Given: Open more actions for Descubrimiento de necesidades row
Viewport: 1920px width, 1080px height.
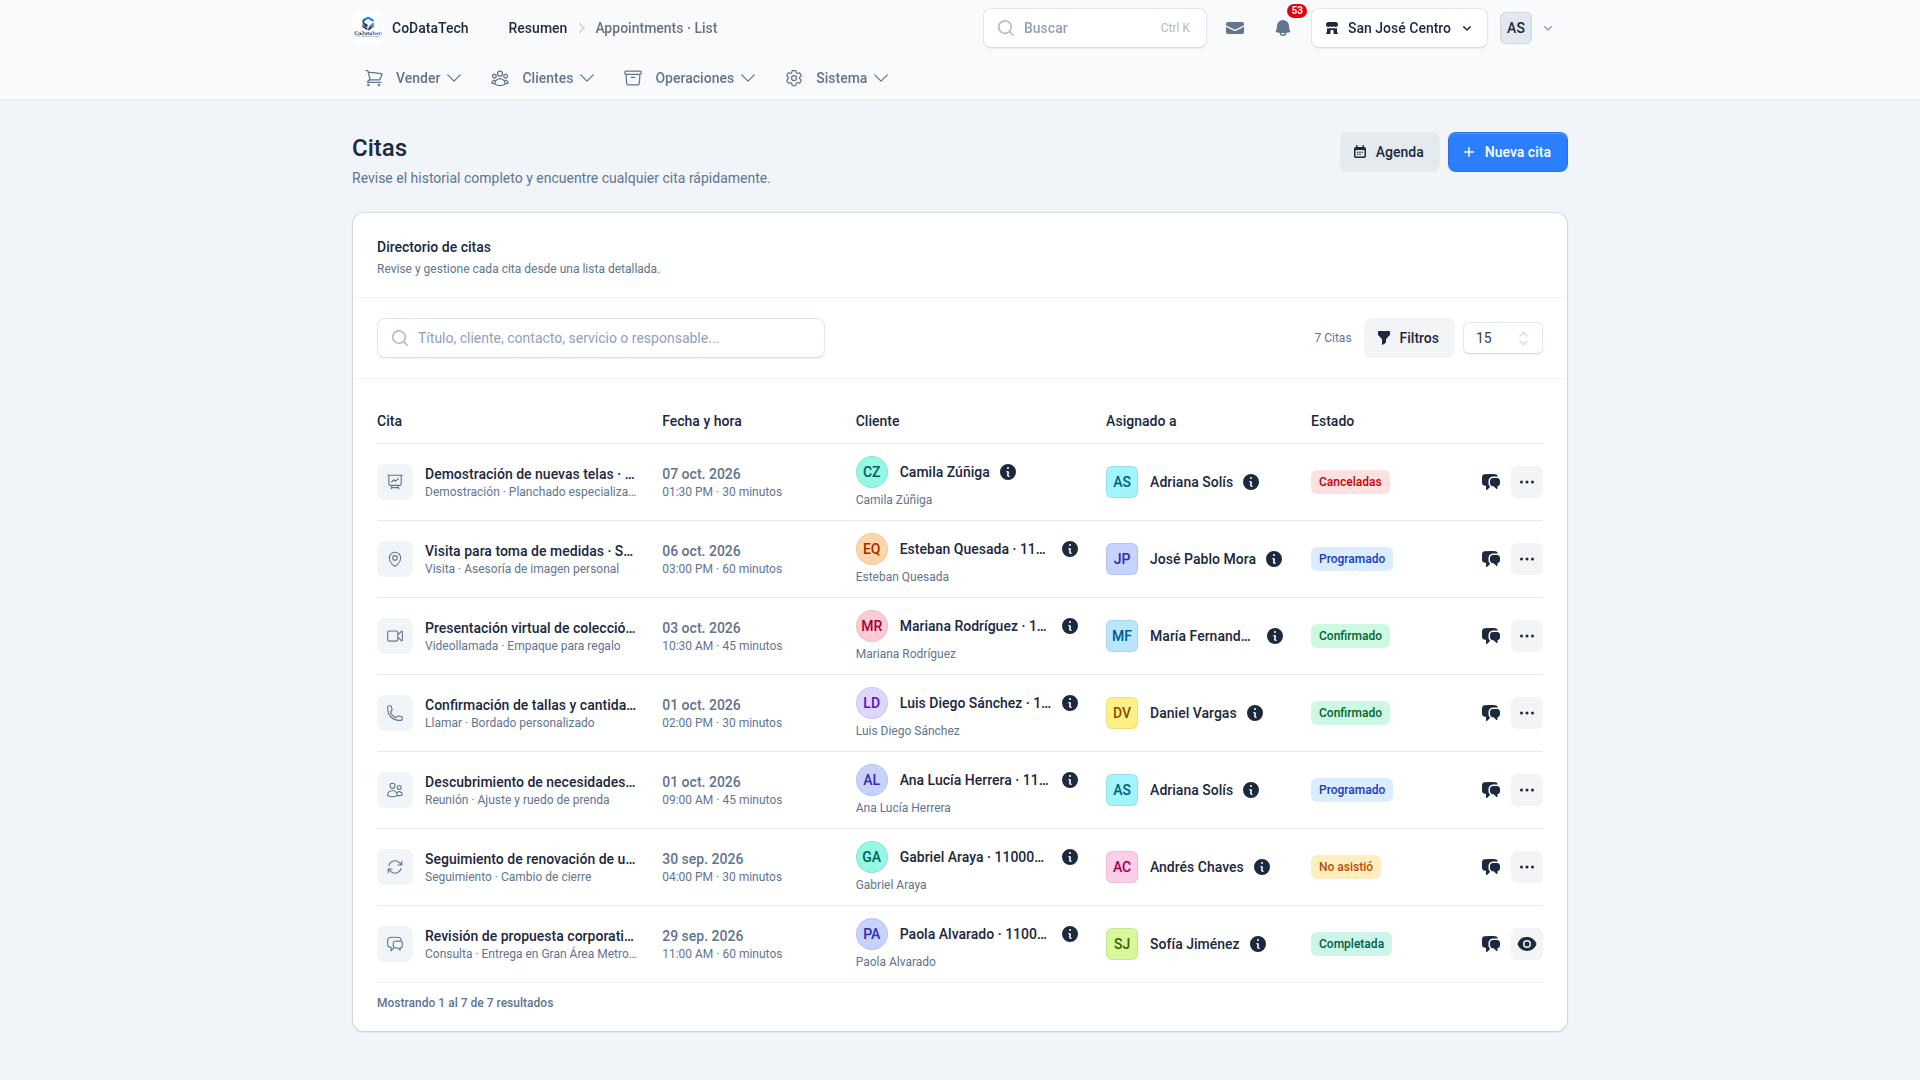Looking at the screenshot, I should click(x=1527, y=790).
